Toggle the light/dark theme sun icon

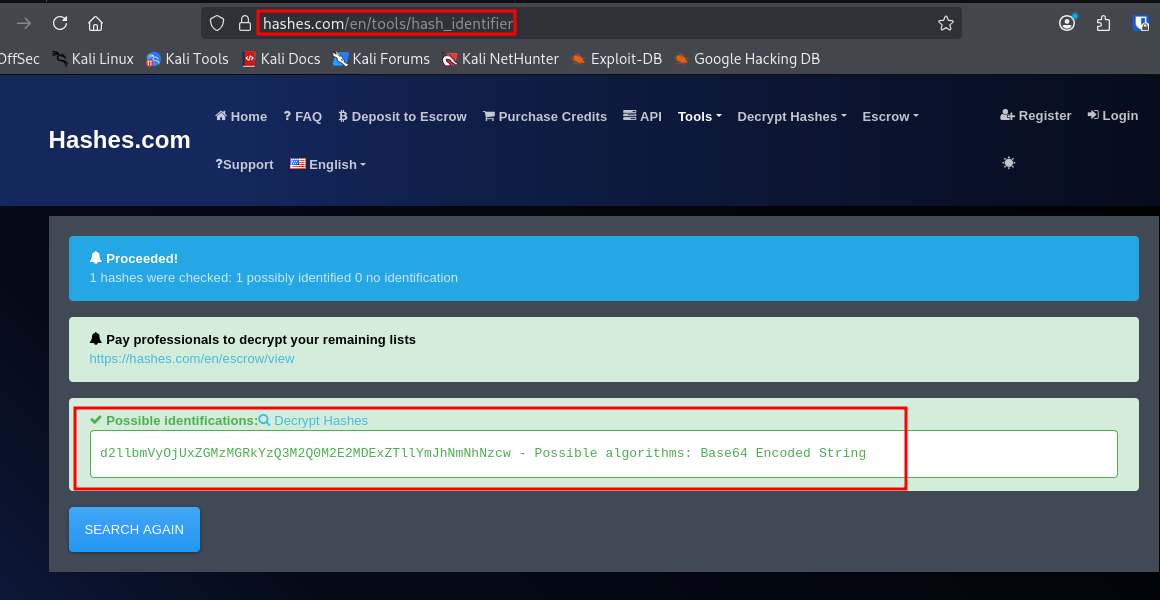[x=1008, y=163]
